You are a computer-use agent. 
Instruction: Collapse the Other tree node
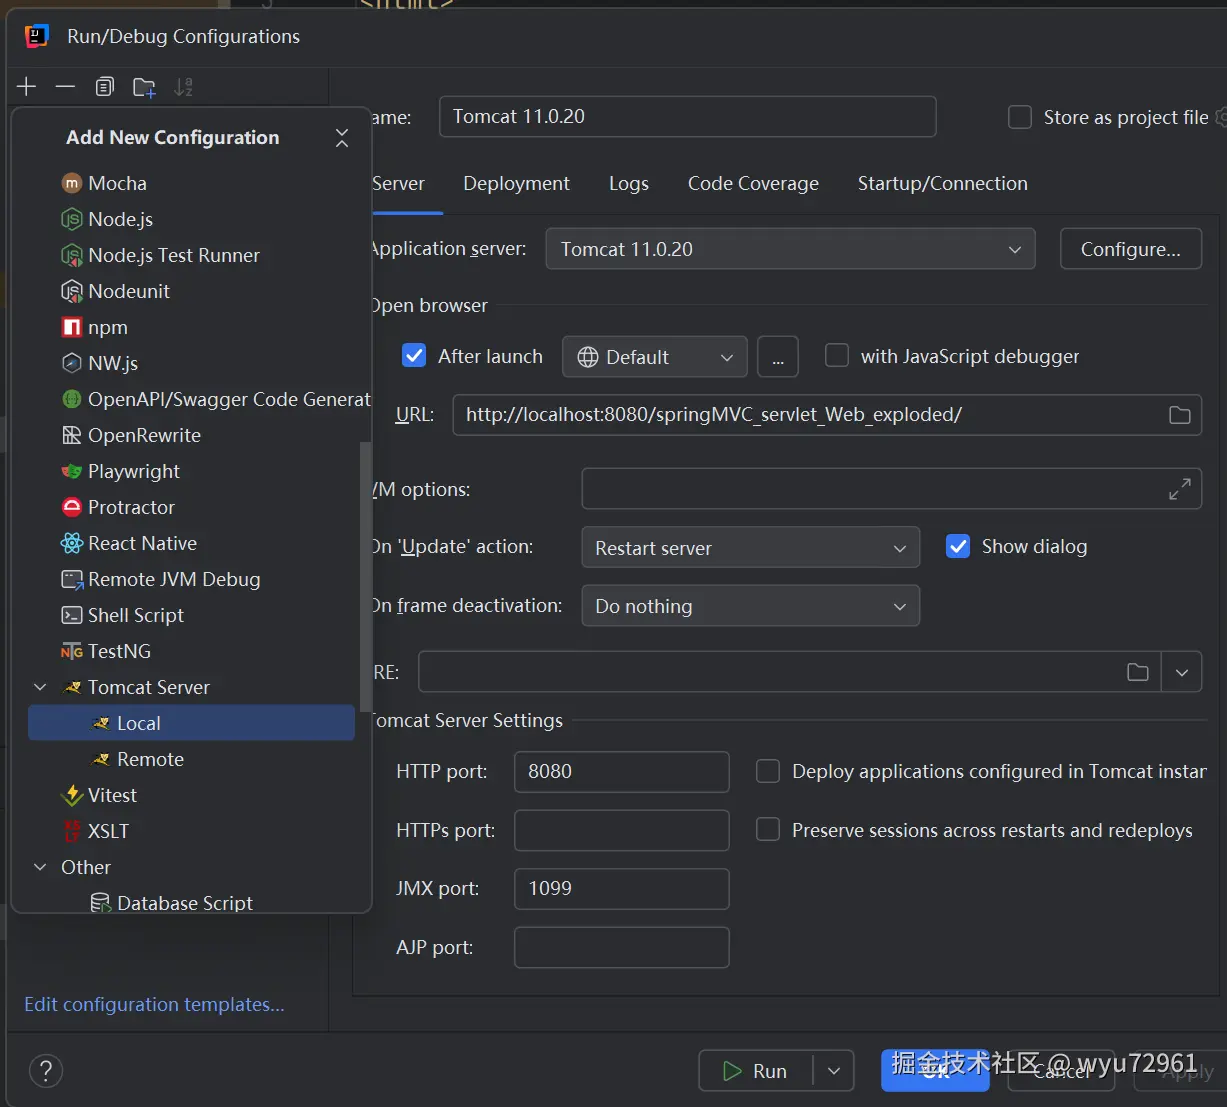tap(41, 867)
